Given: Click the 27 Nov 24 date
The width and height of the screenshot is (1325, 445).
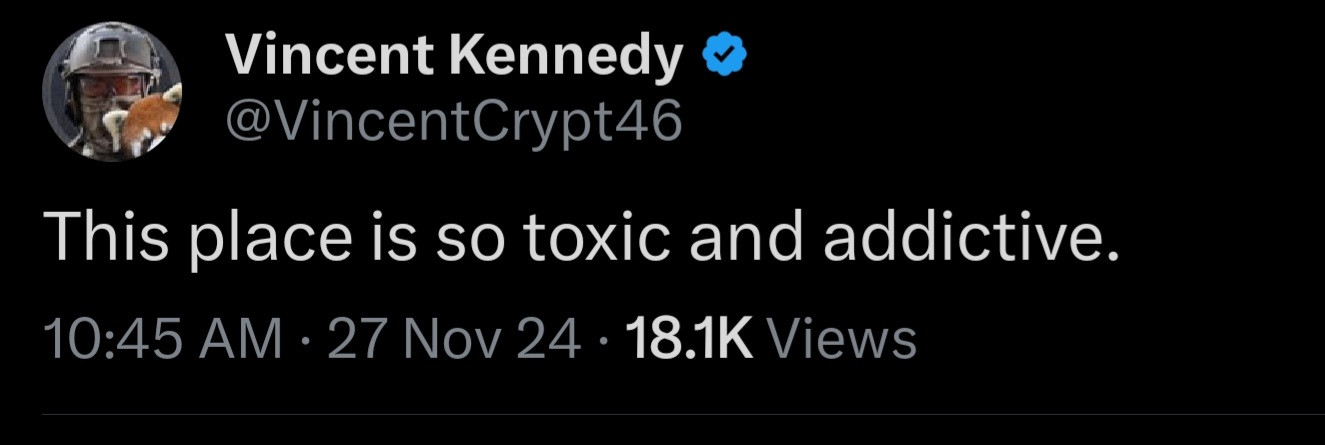Looking at the screenshot, I should coord(454,338).
